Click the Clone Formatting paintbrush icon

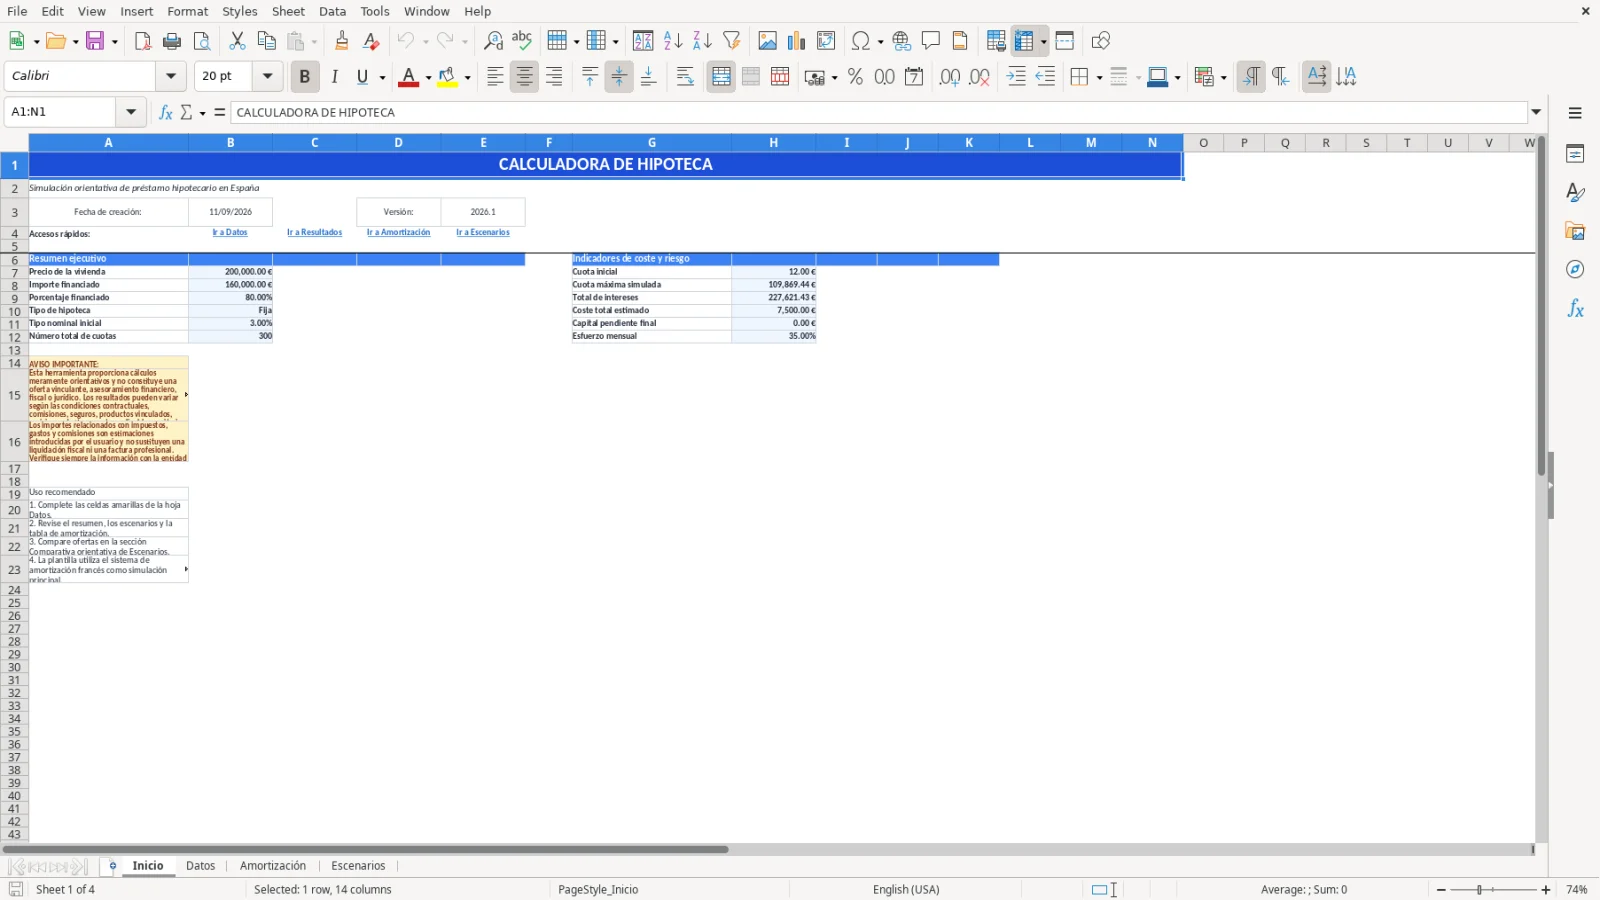342,41
